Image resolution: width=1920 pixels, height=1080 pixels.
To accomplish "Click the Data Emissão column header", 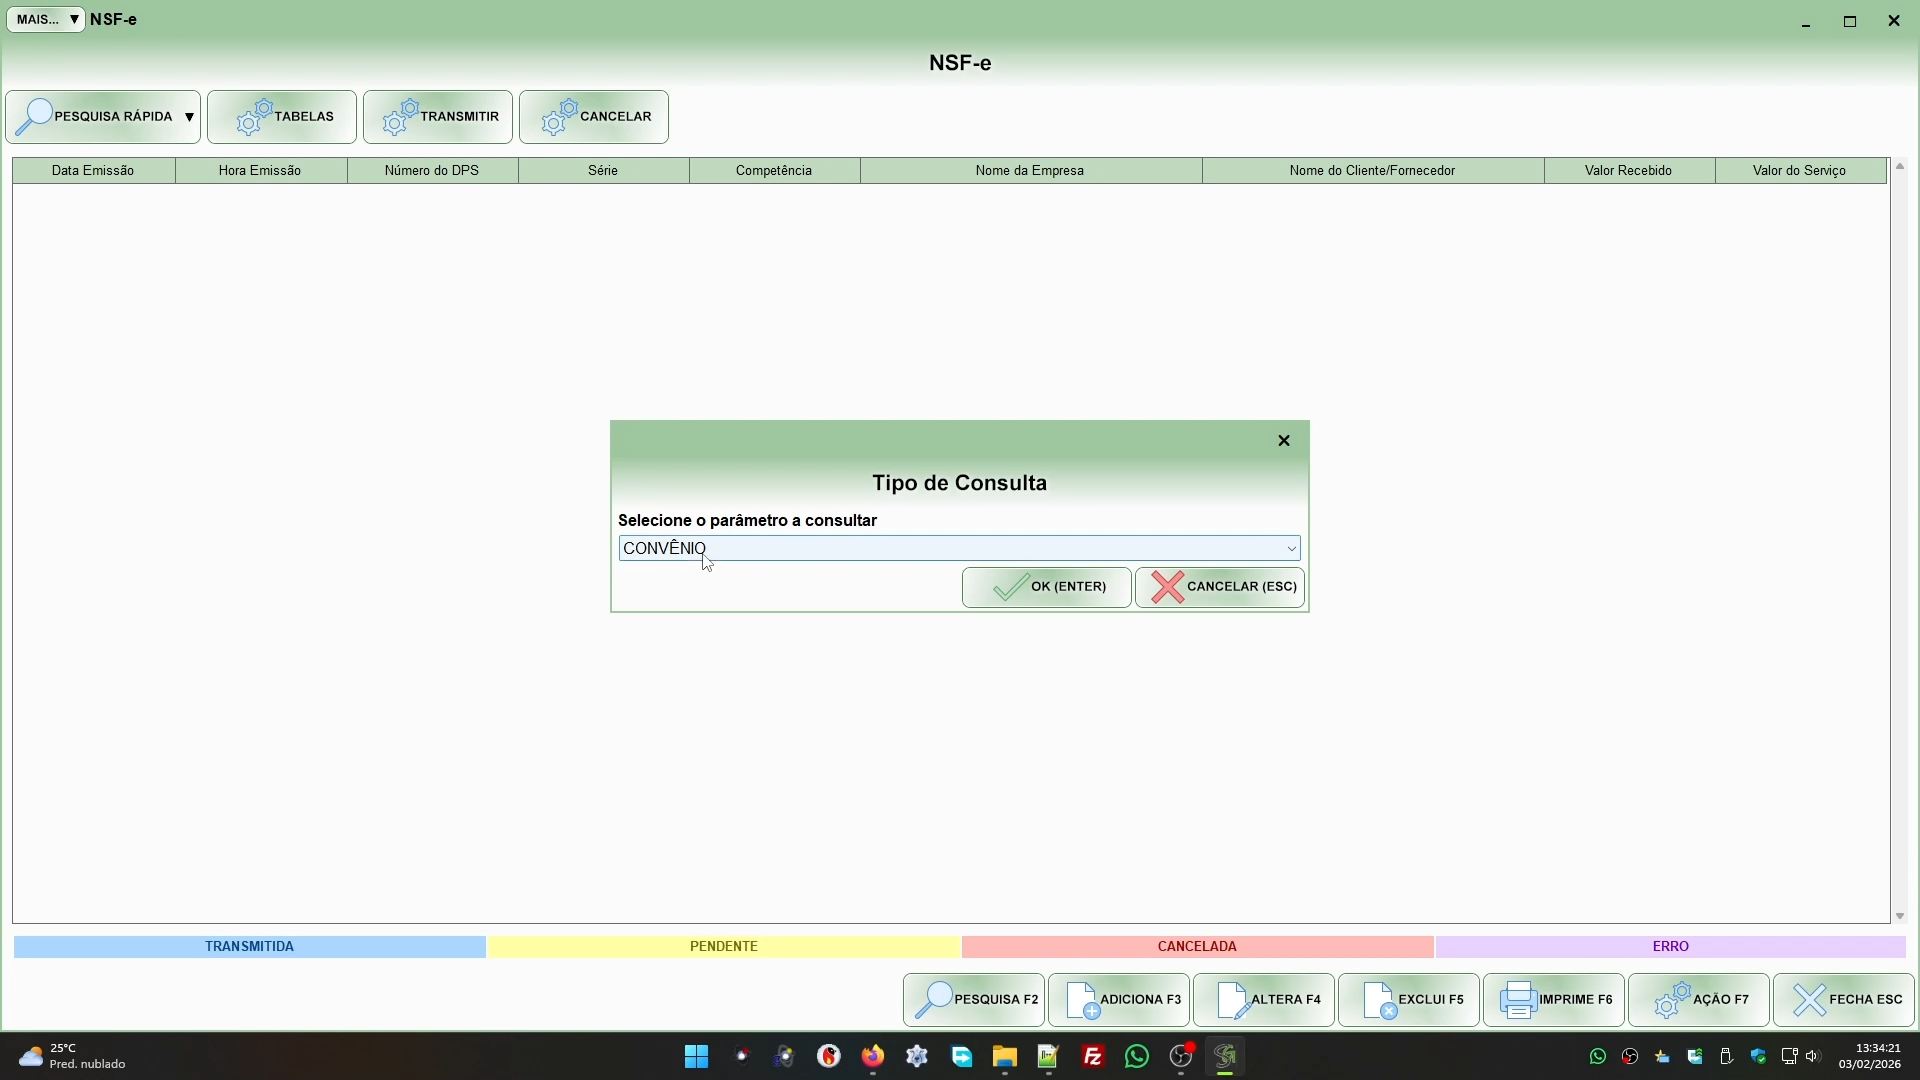I will [x=93, y=171].
